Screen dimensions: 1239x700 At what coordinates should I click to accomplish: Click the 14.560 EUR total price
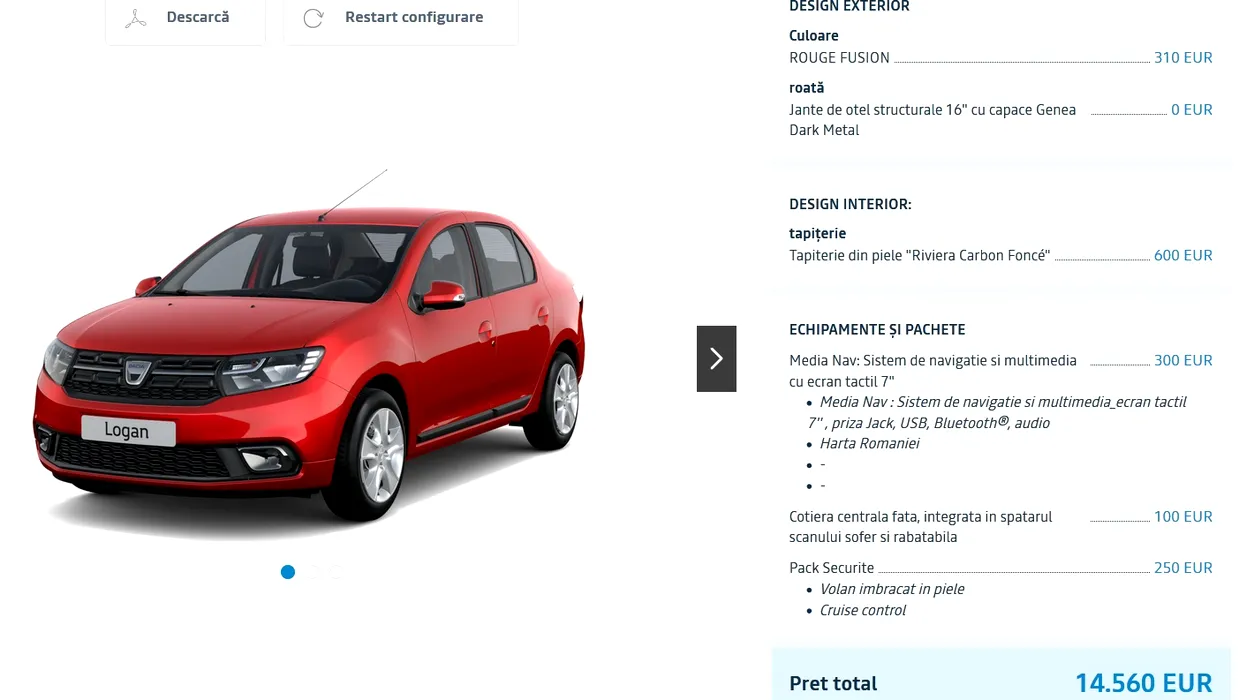point(1144,683)
